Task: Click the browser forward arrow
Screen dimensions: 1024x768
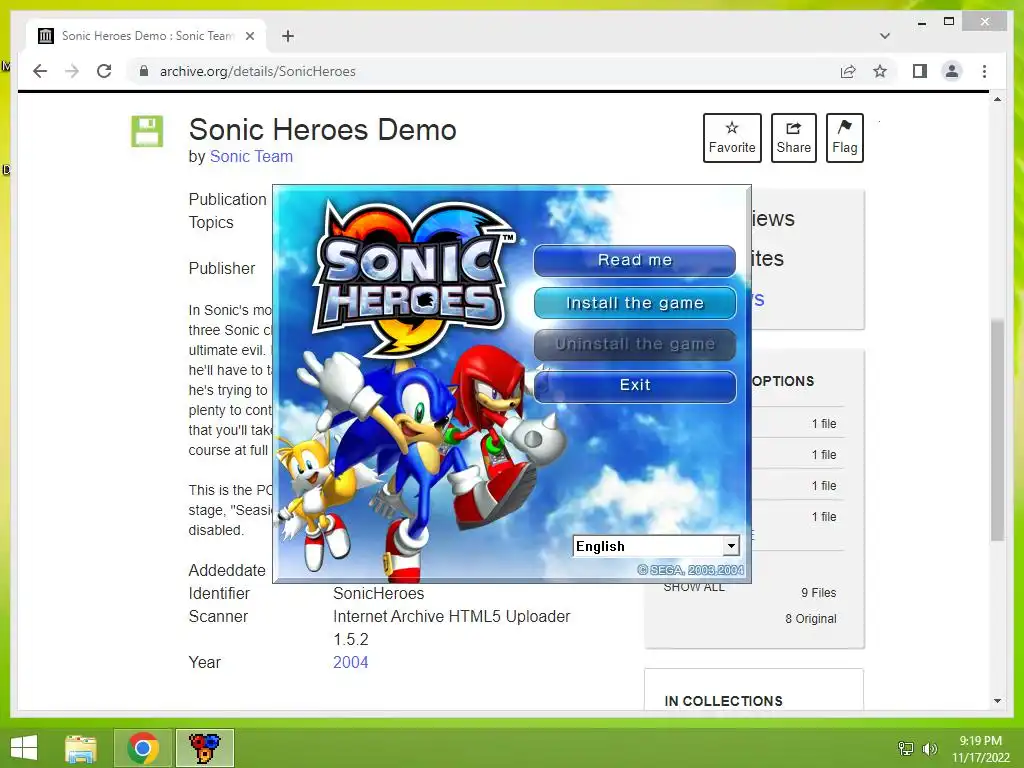Action: click(72, 71)
